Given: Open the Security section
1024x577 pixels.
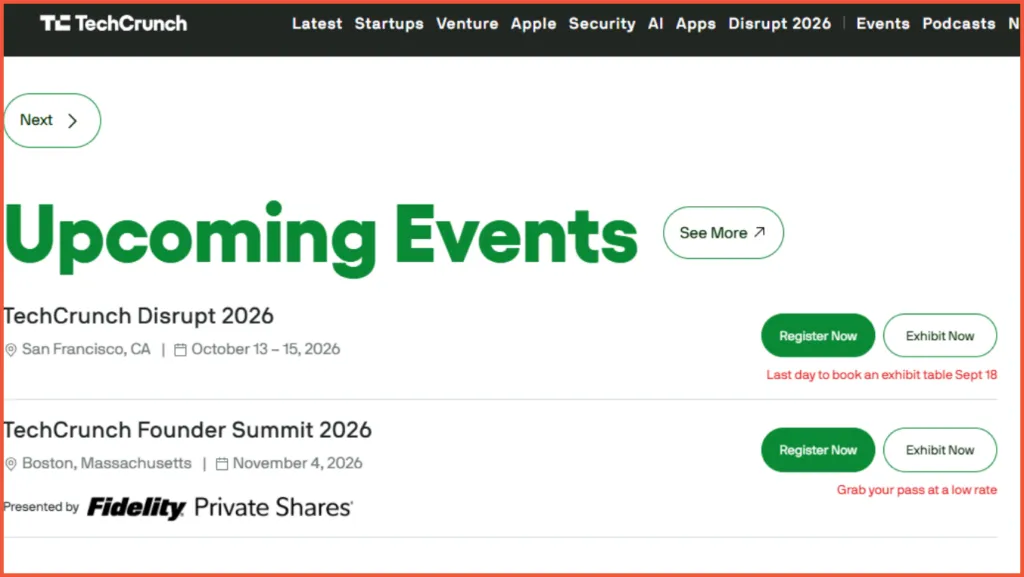Looking at the screenshot, I should click(x=601, y=23).
